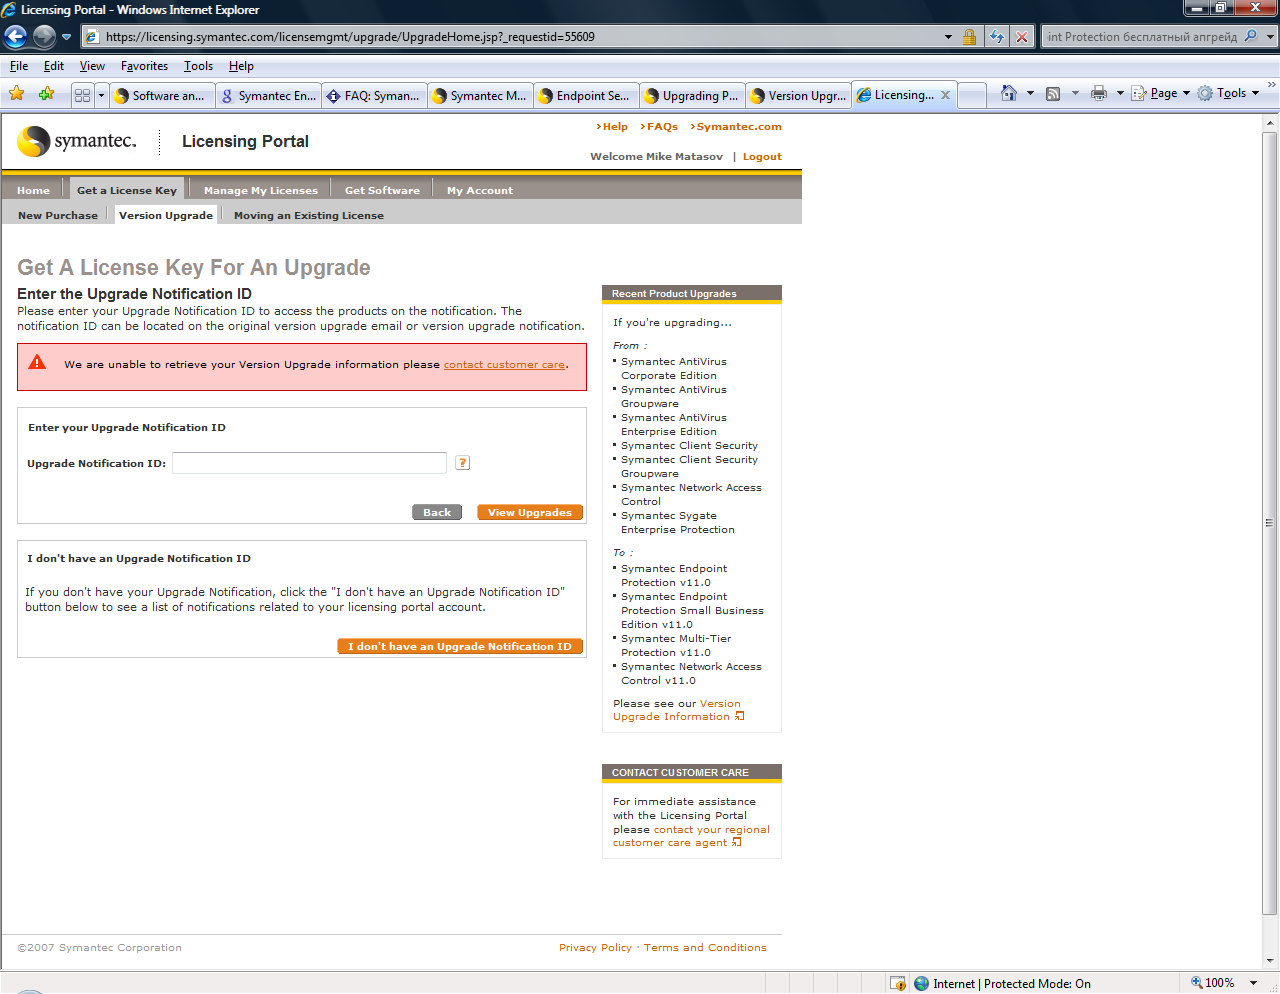Open the Tools gear dropdown in command bar
This screenshot has height=994, width=1280.
(x=1227, y=93)
